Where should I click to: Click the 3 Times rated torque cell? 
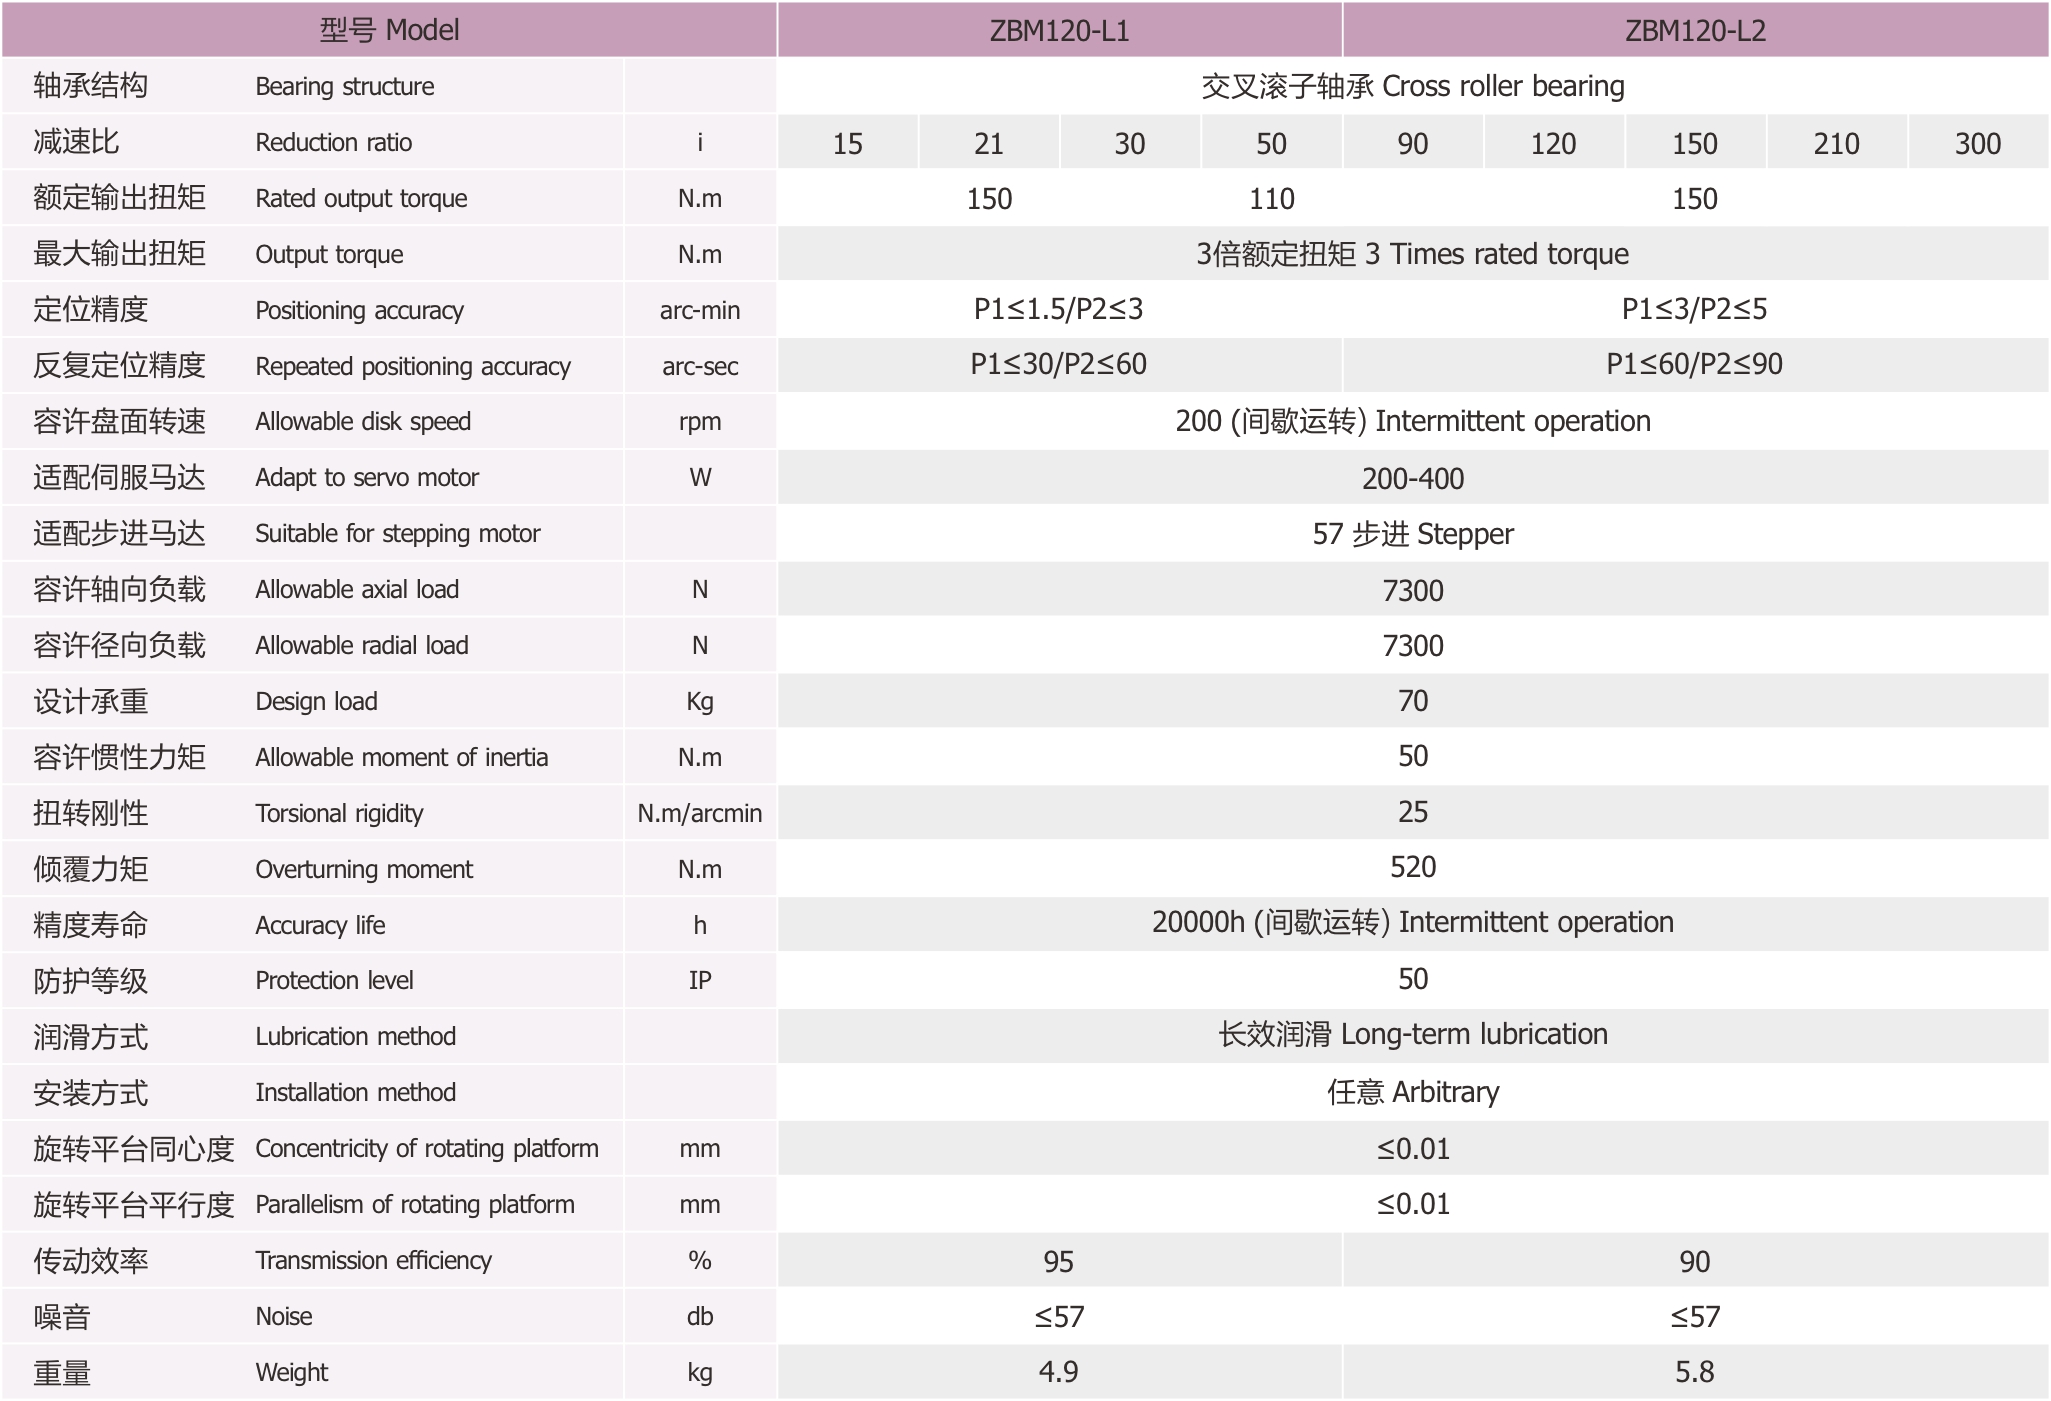(x=1410, y=254)
